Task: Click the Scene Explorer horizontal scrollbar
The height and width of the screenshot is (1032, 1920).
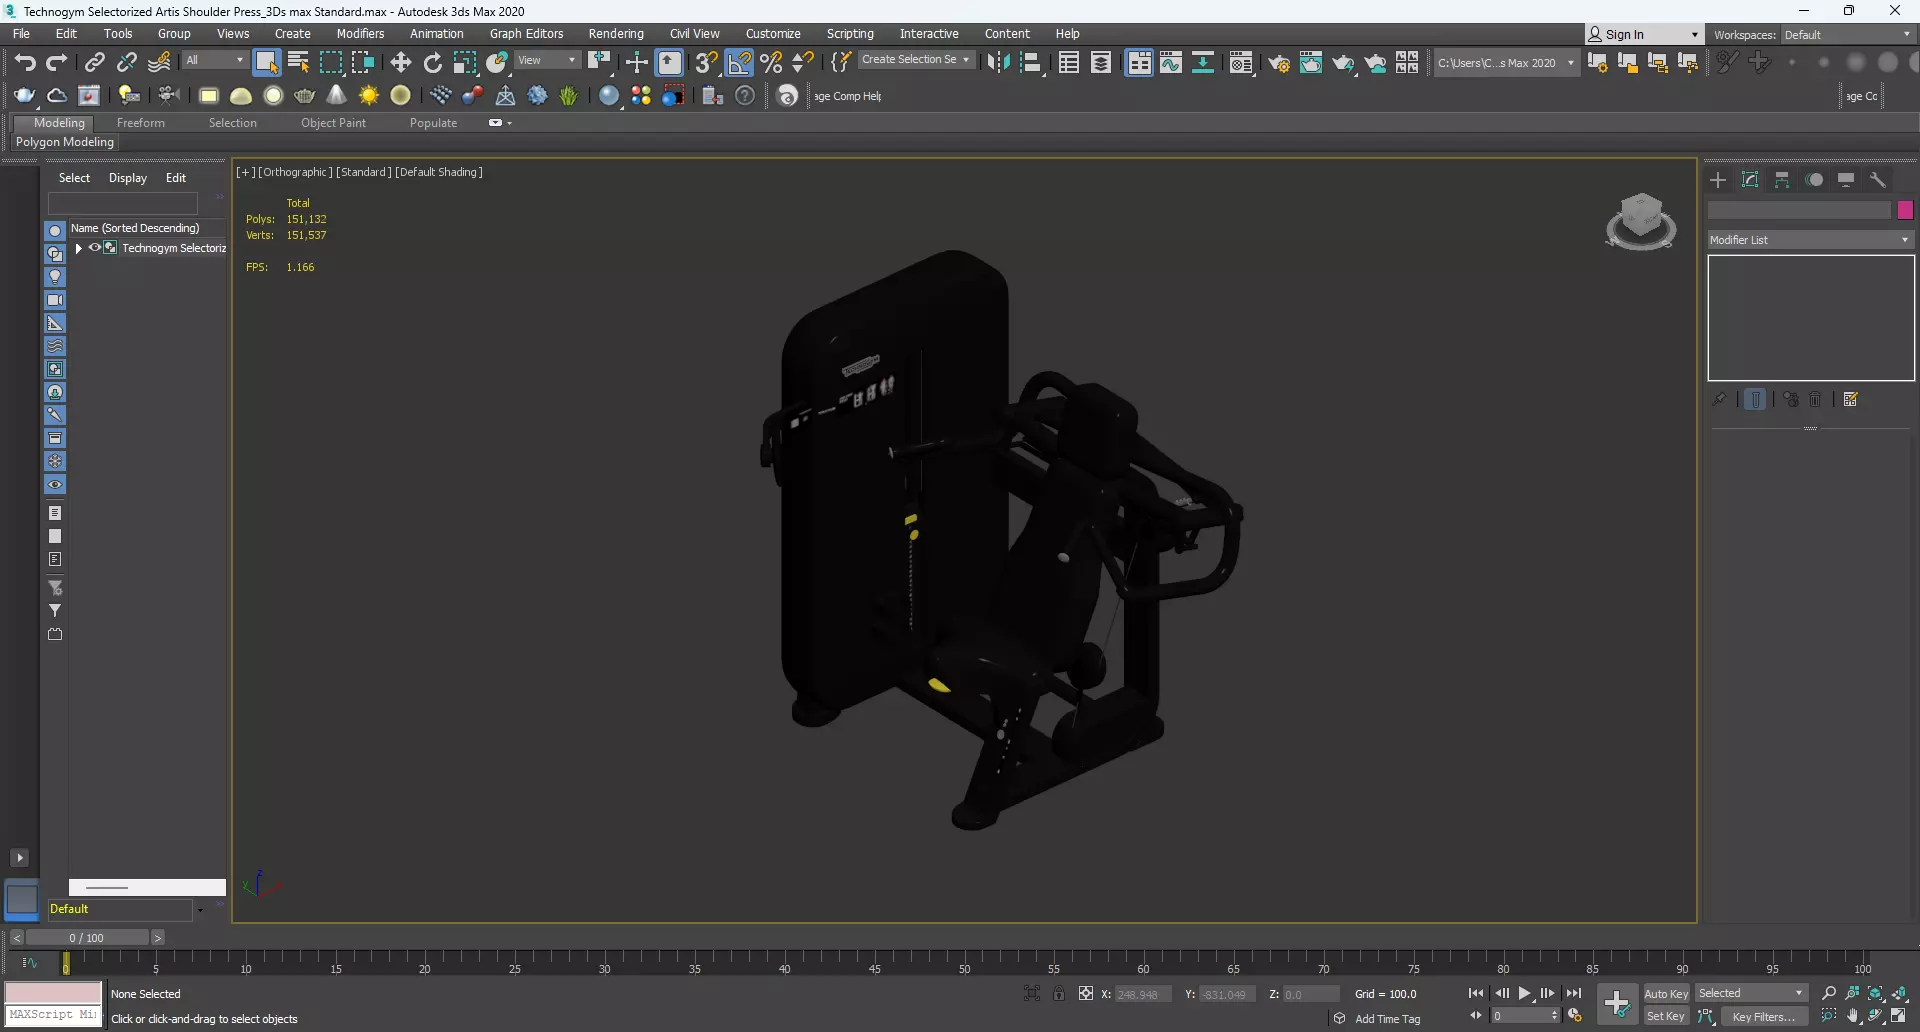Action: [x=147, y=887]
